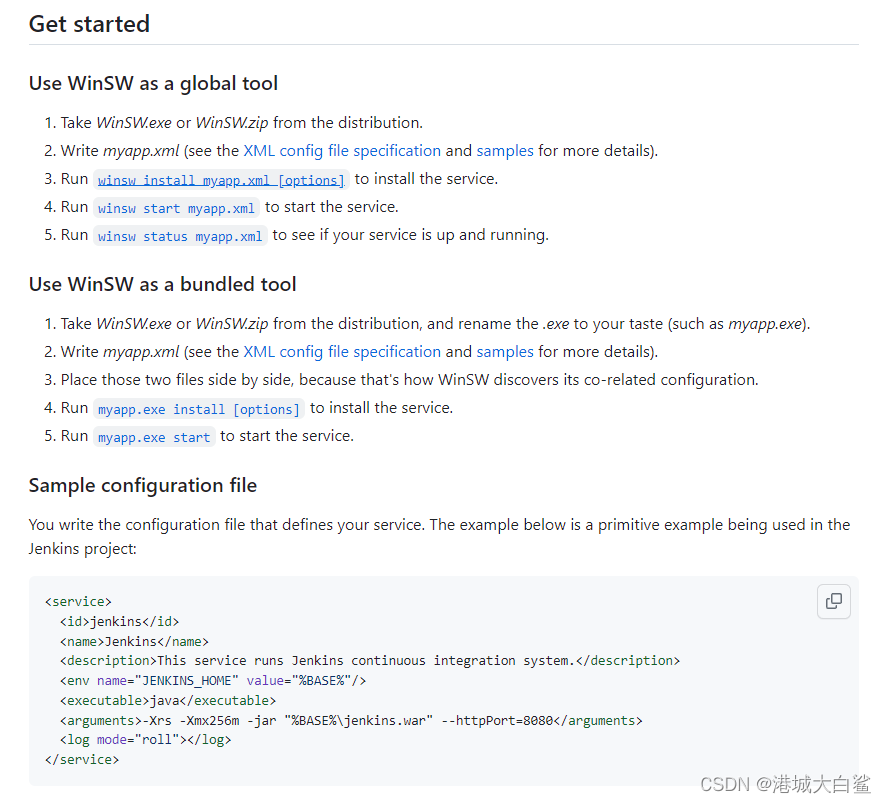This screenshot has width=886, height=803.
Task: Click the Sample configuration file heading
Action: [142, 485]
